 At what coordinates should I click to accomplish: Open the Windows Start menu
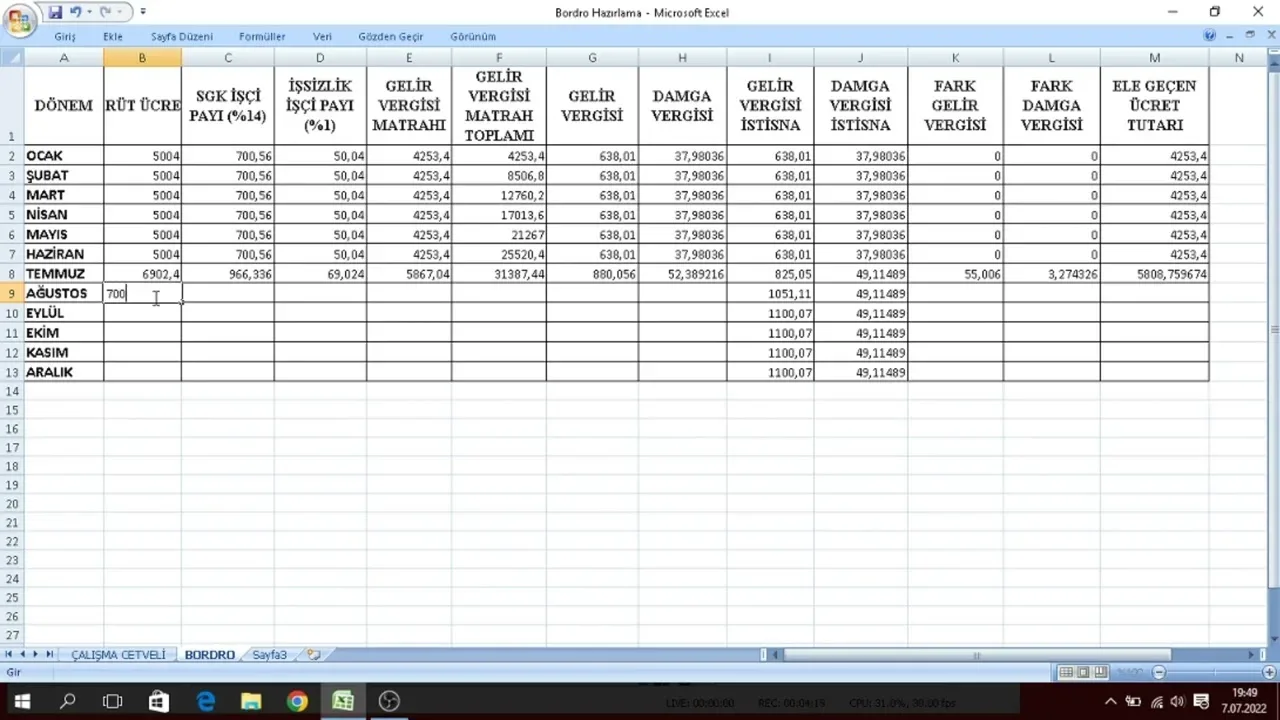pos(21,701)
